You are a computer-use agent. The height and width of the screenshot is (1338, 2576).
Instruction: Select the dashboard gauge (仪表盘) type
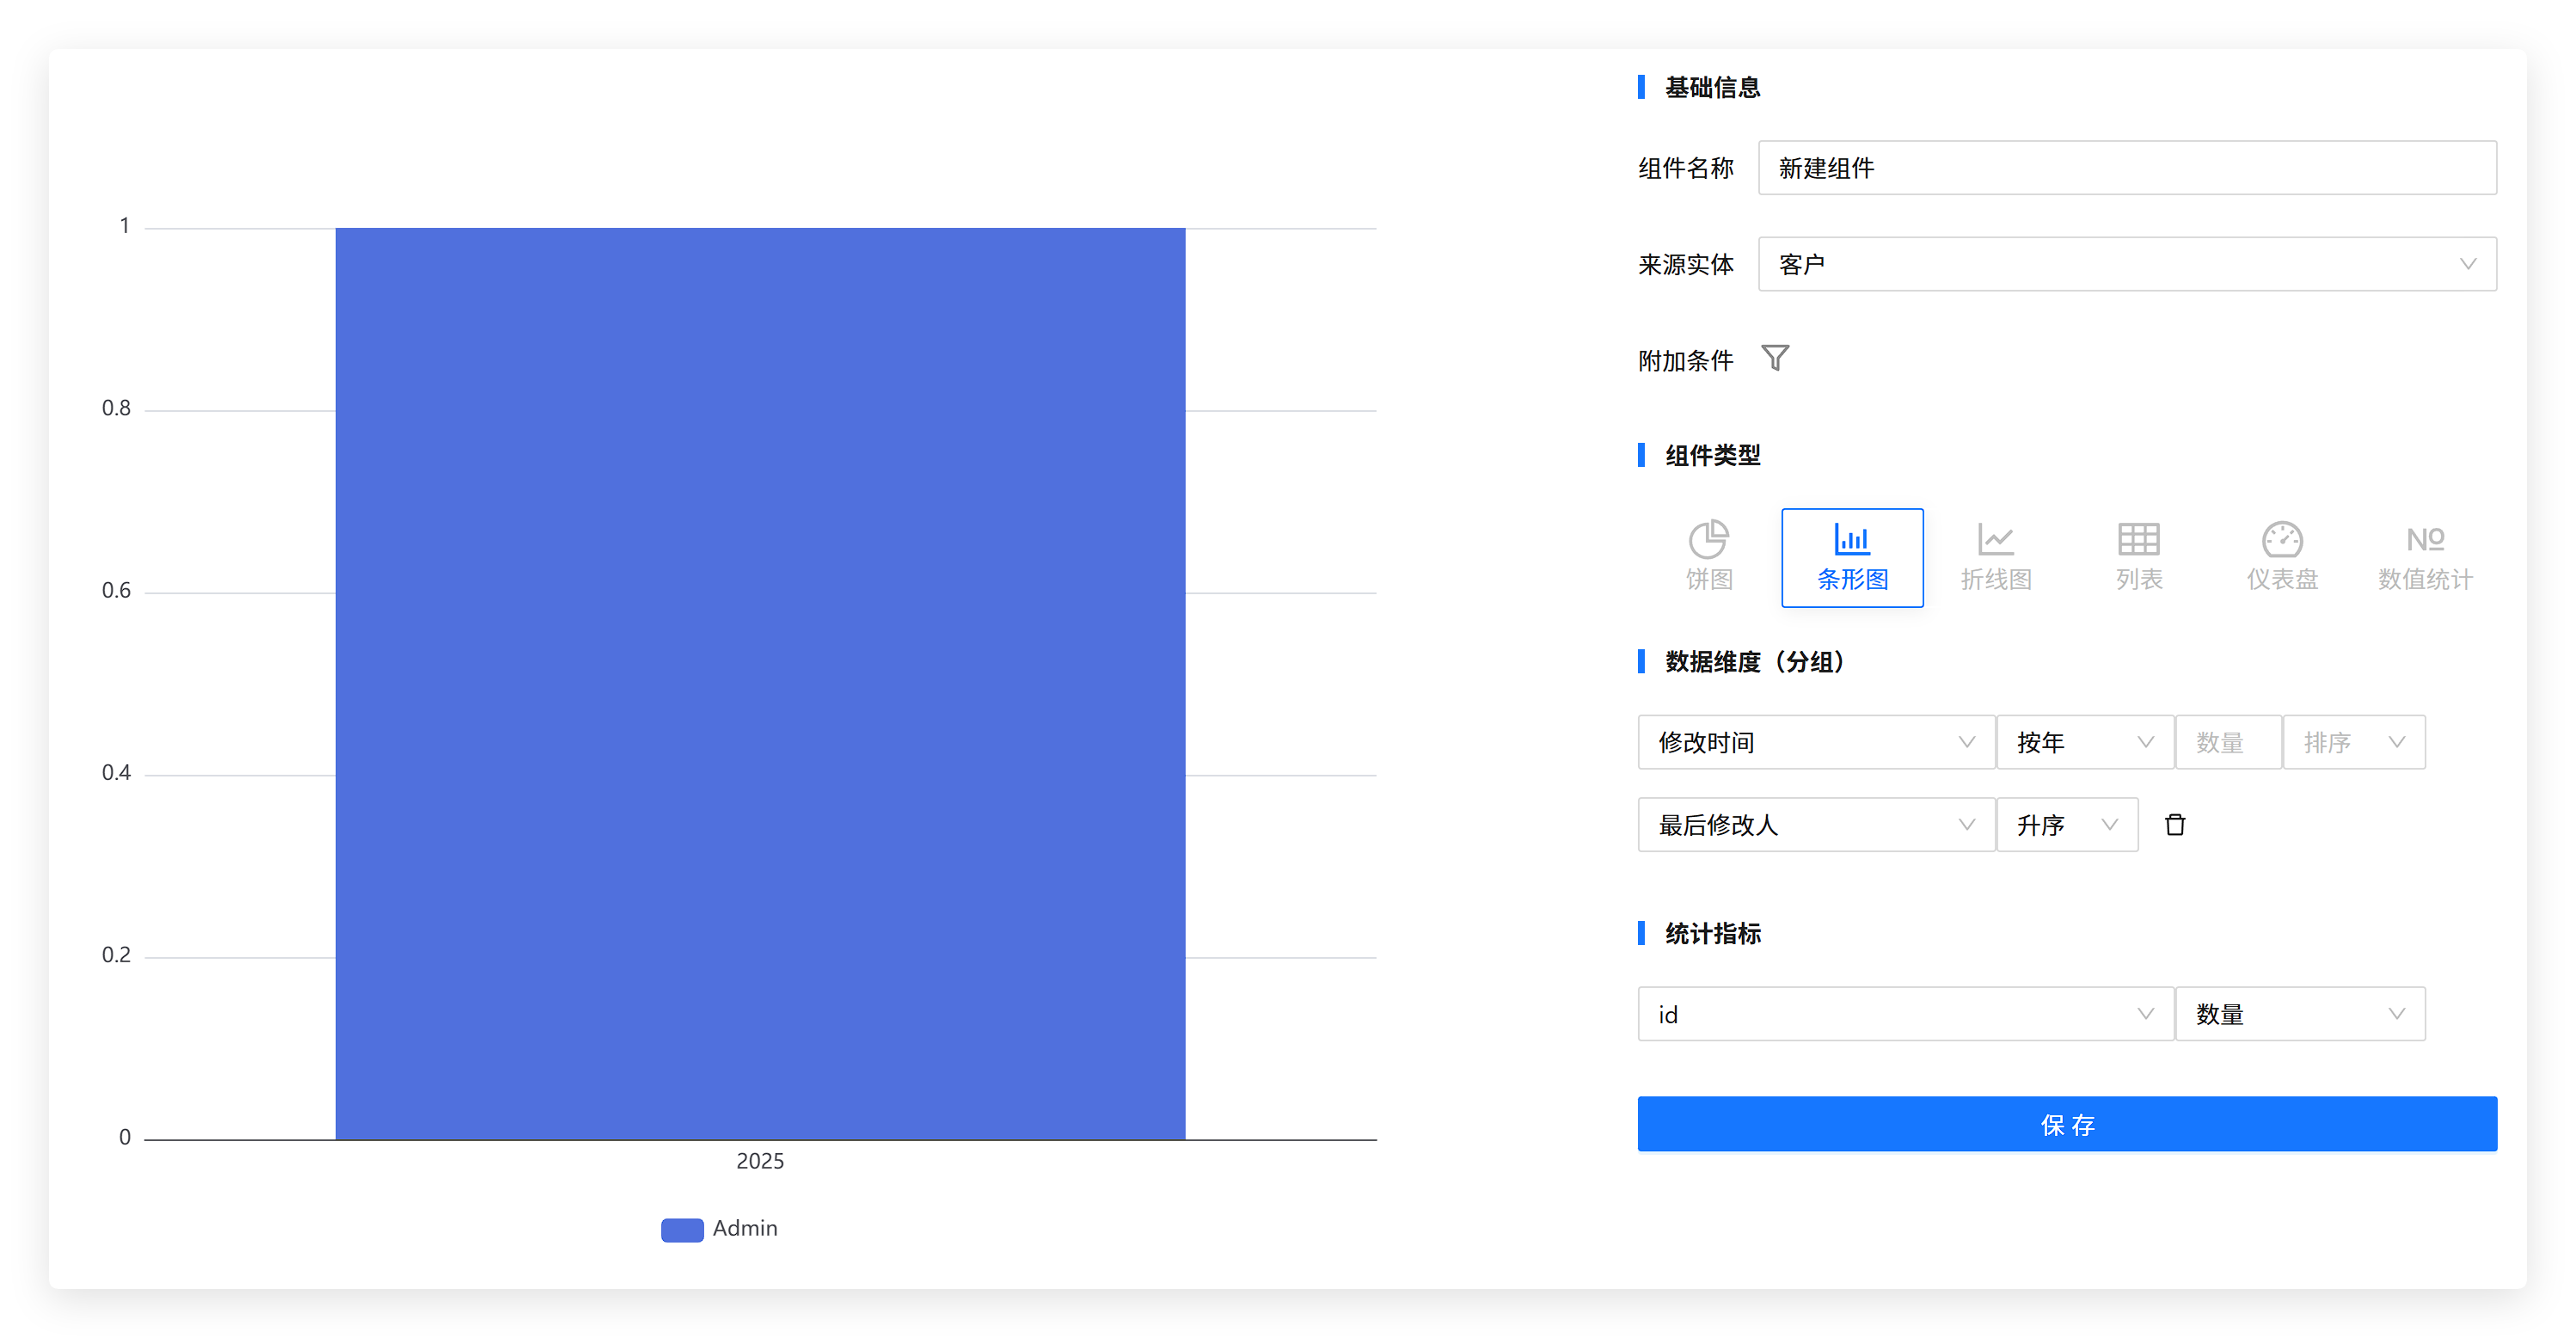[x=2281, y=556]
